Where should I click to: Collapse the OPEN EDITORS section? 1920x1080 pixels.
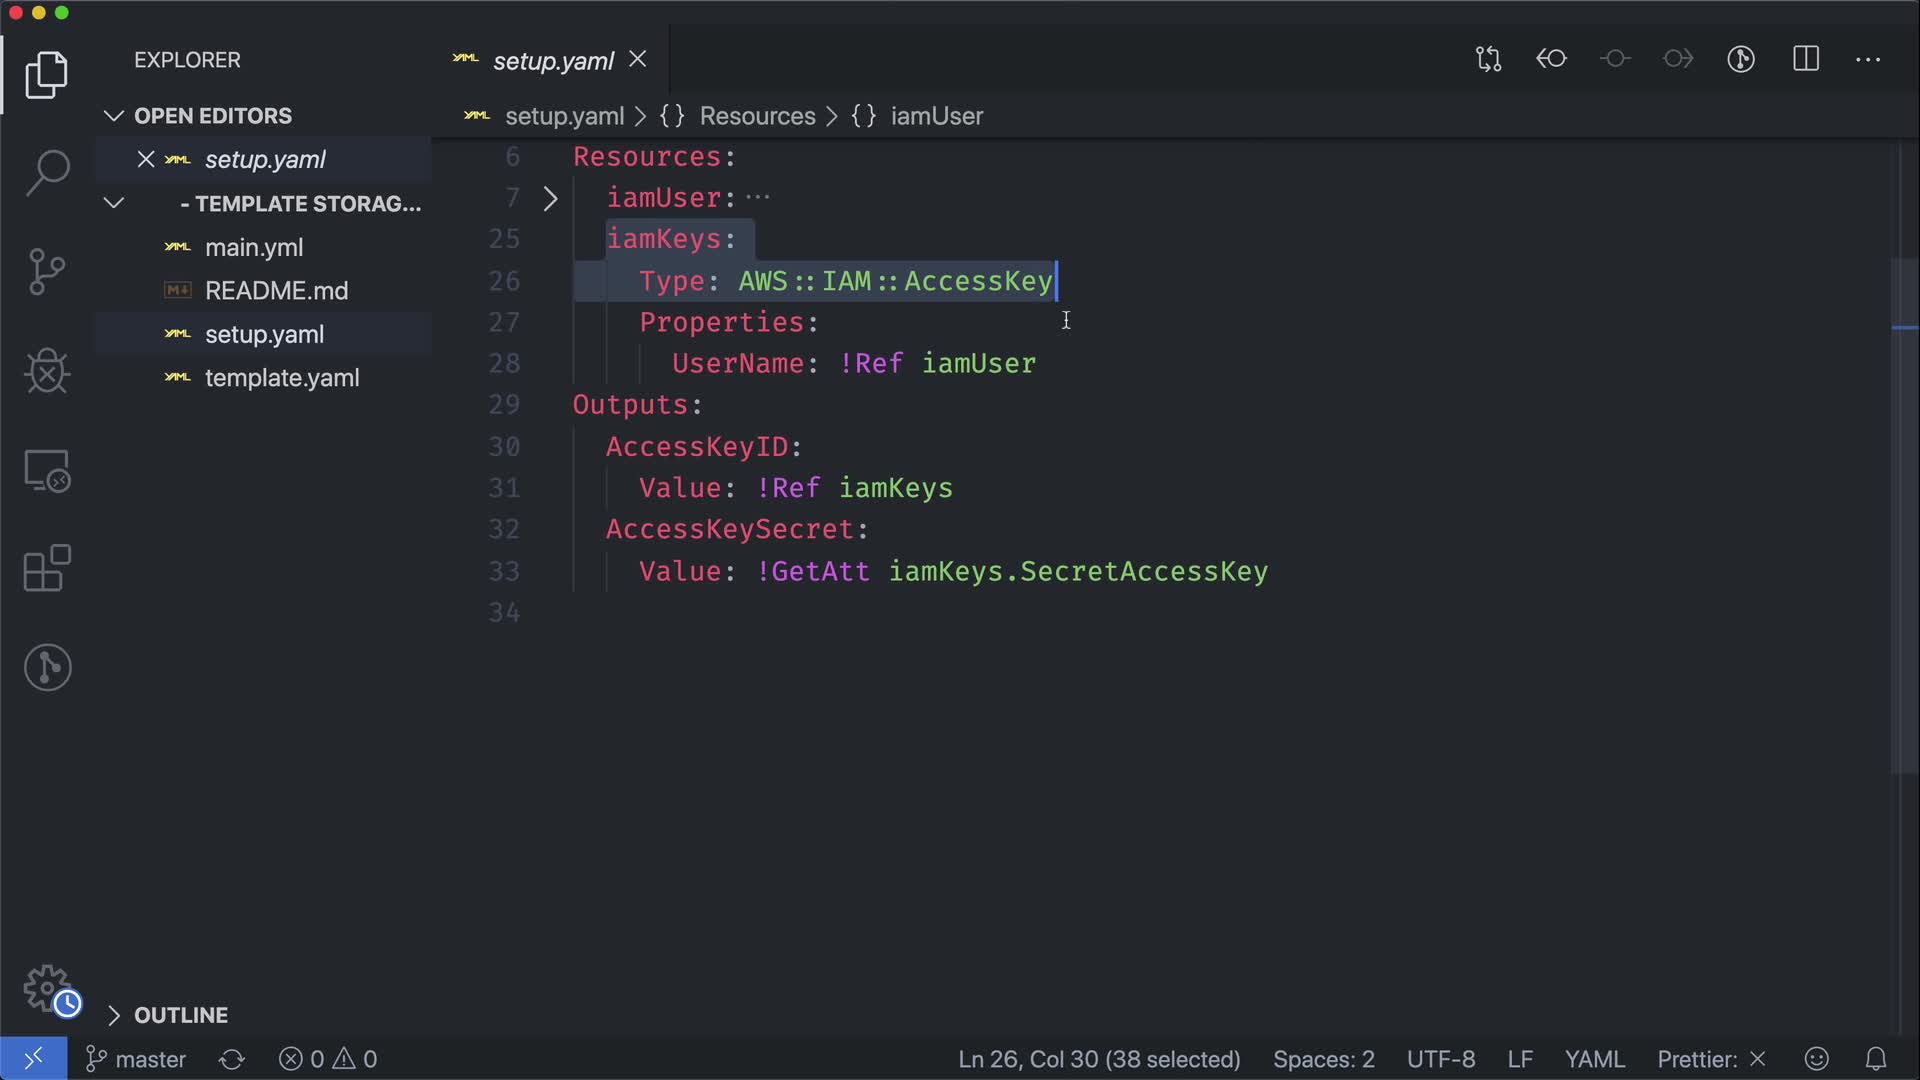[114, 116]
